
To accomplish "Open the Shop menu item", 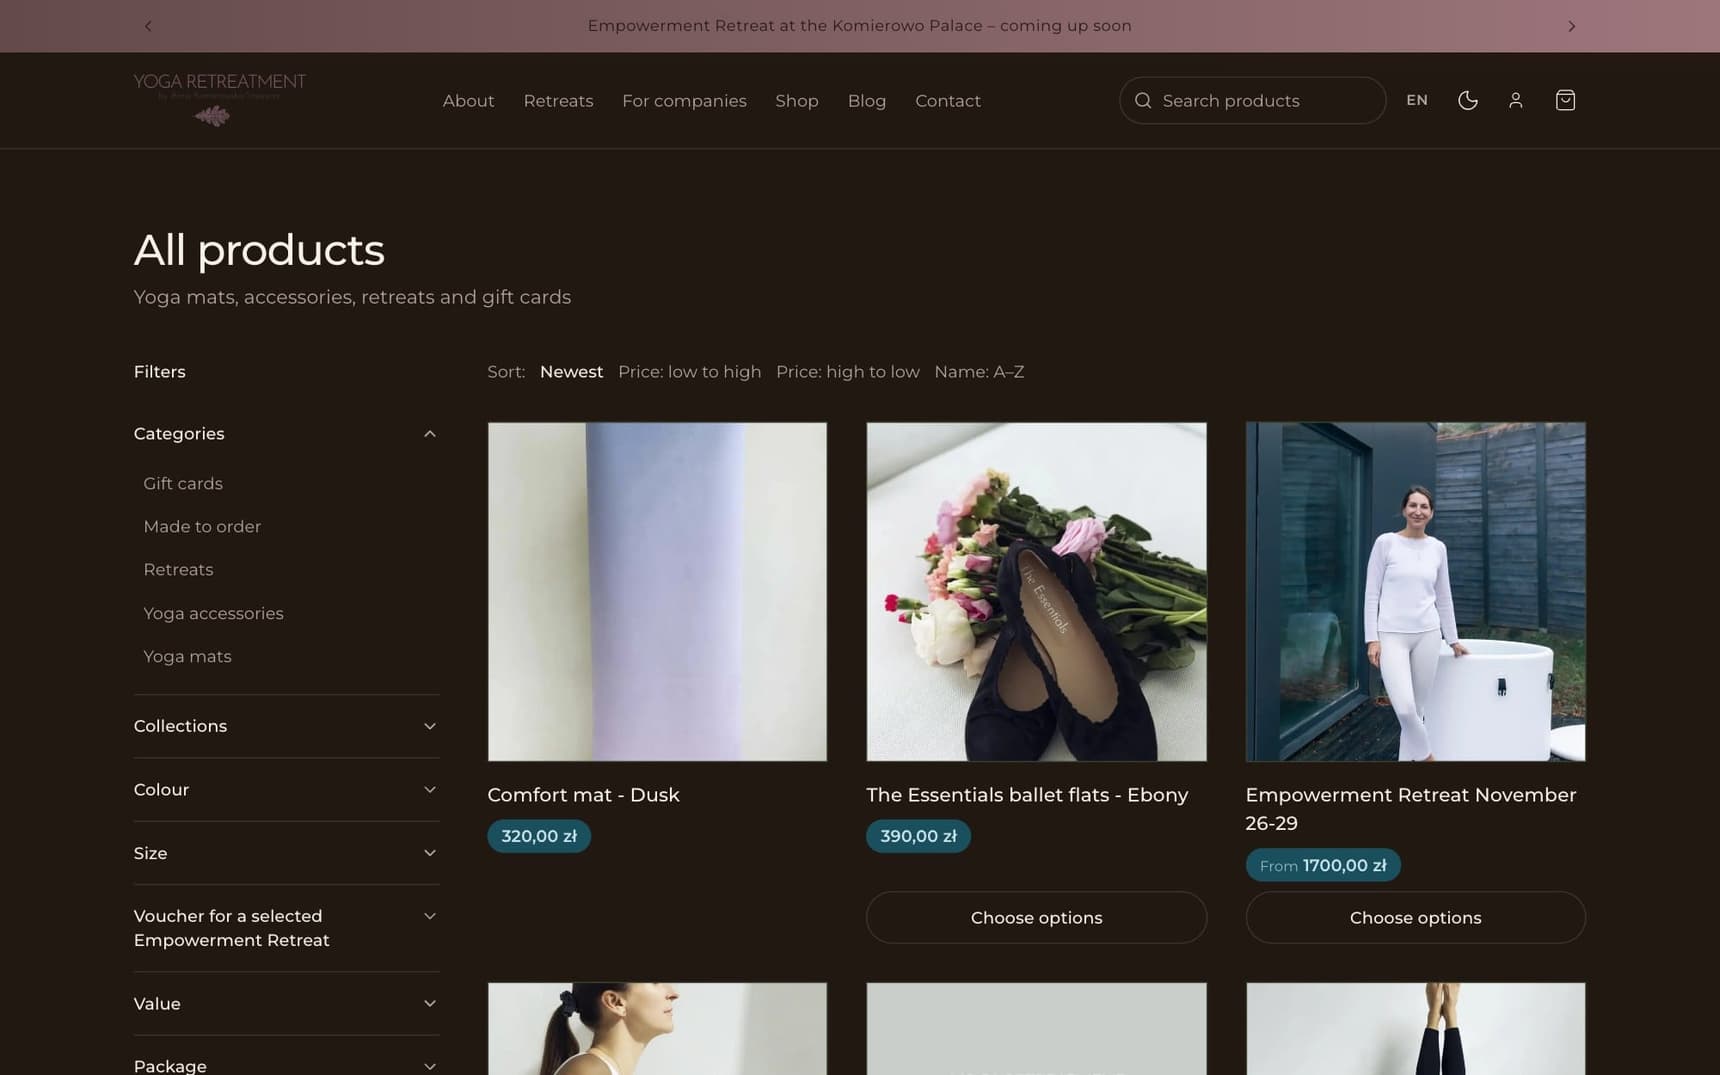I will coord(797,101).
